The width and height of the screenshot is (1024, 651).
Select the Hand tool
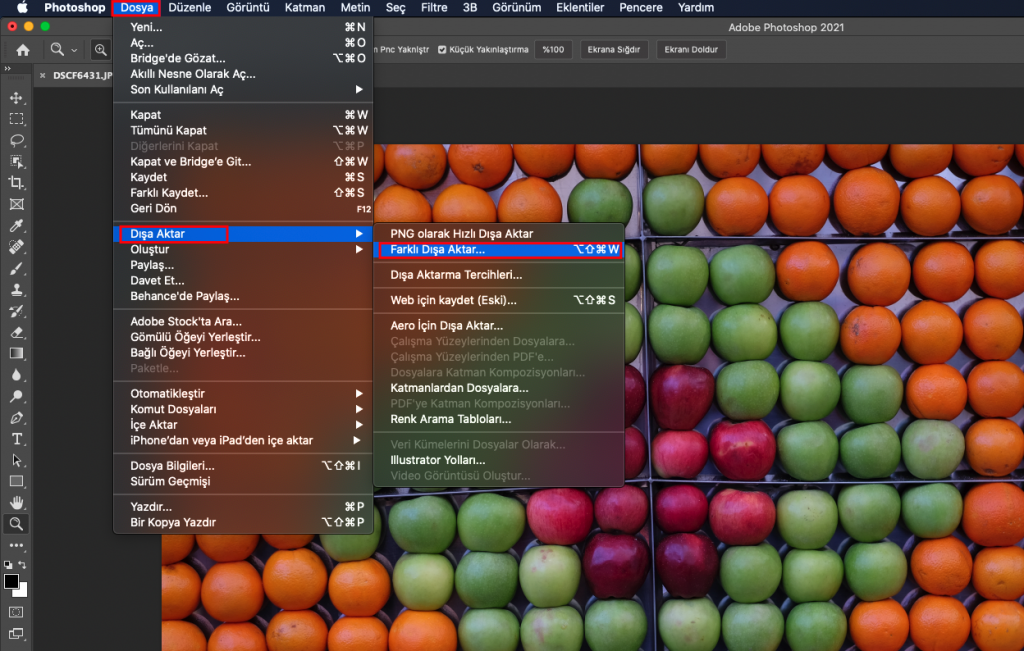(16, 502)
